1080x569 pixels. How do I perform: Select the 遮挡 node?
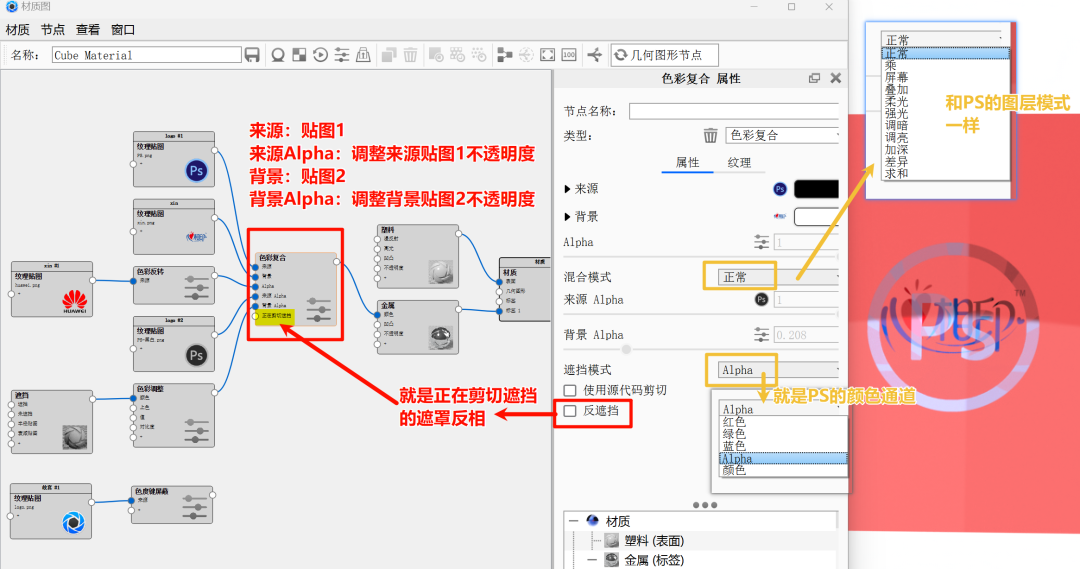(52, 422)
